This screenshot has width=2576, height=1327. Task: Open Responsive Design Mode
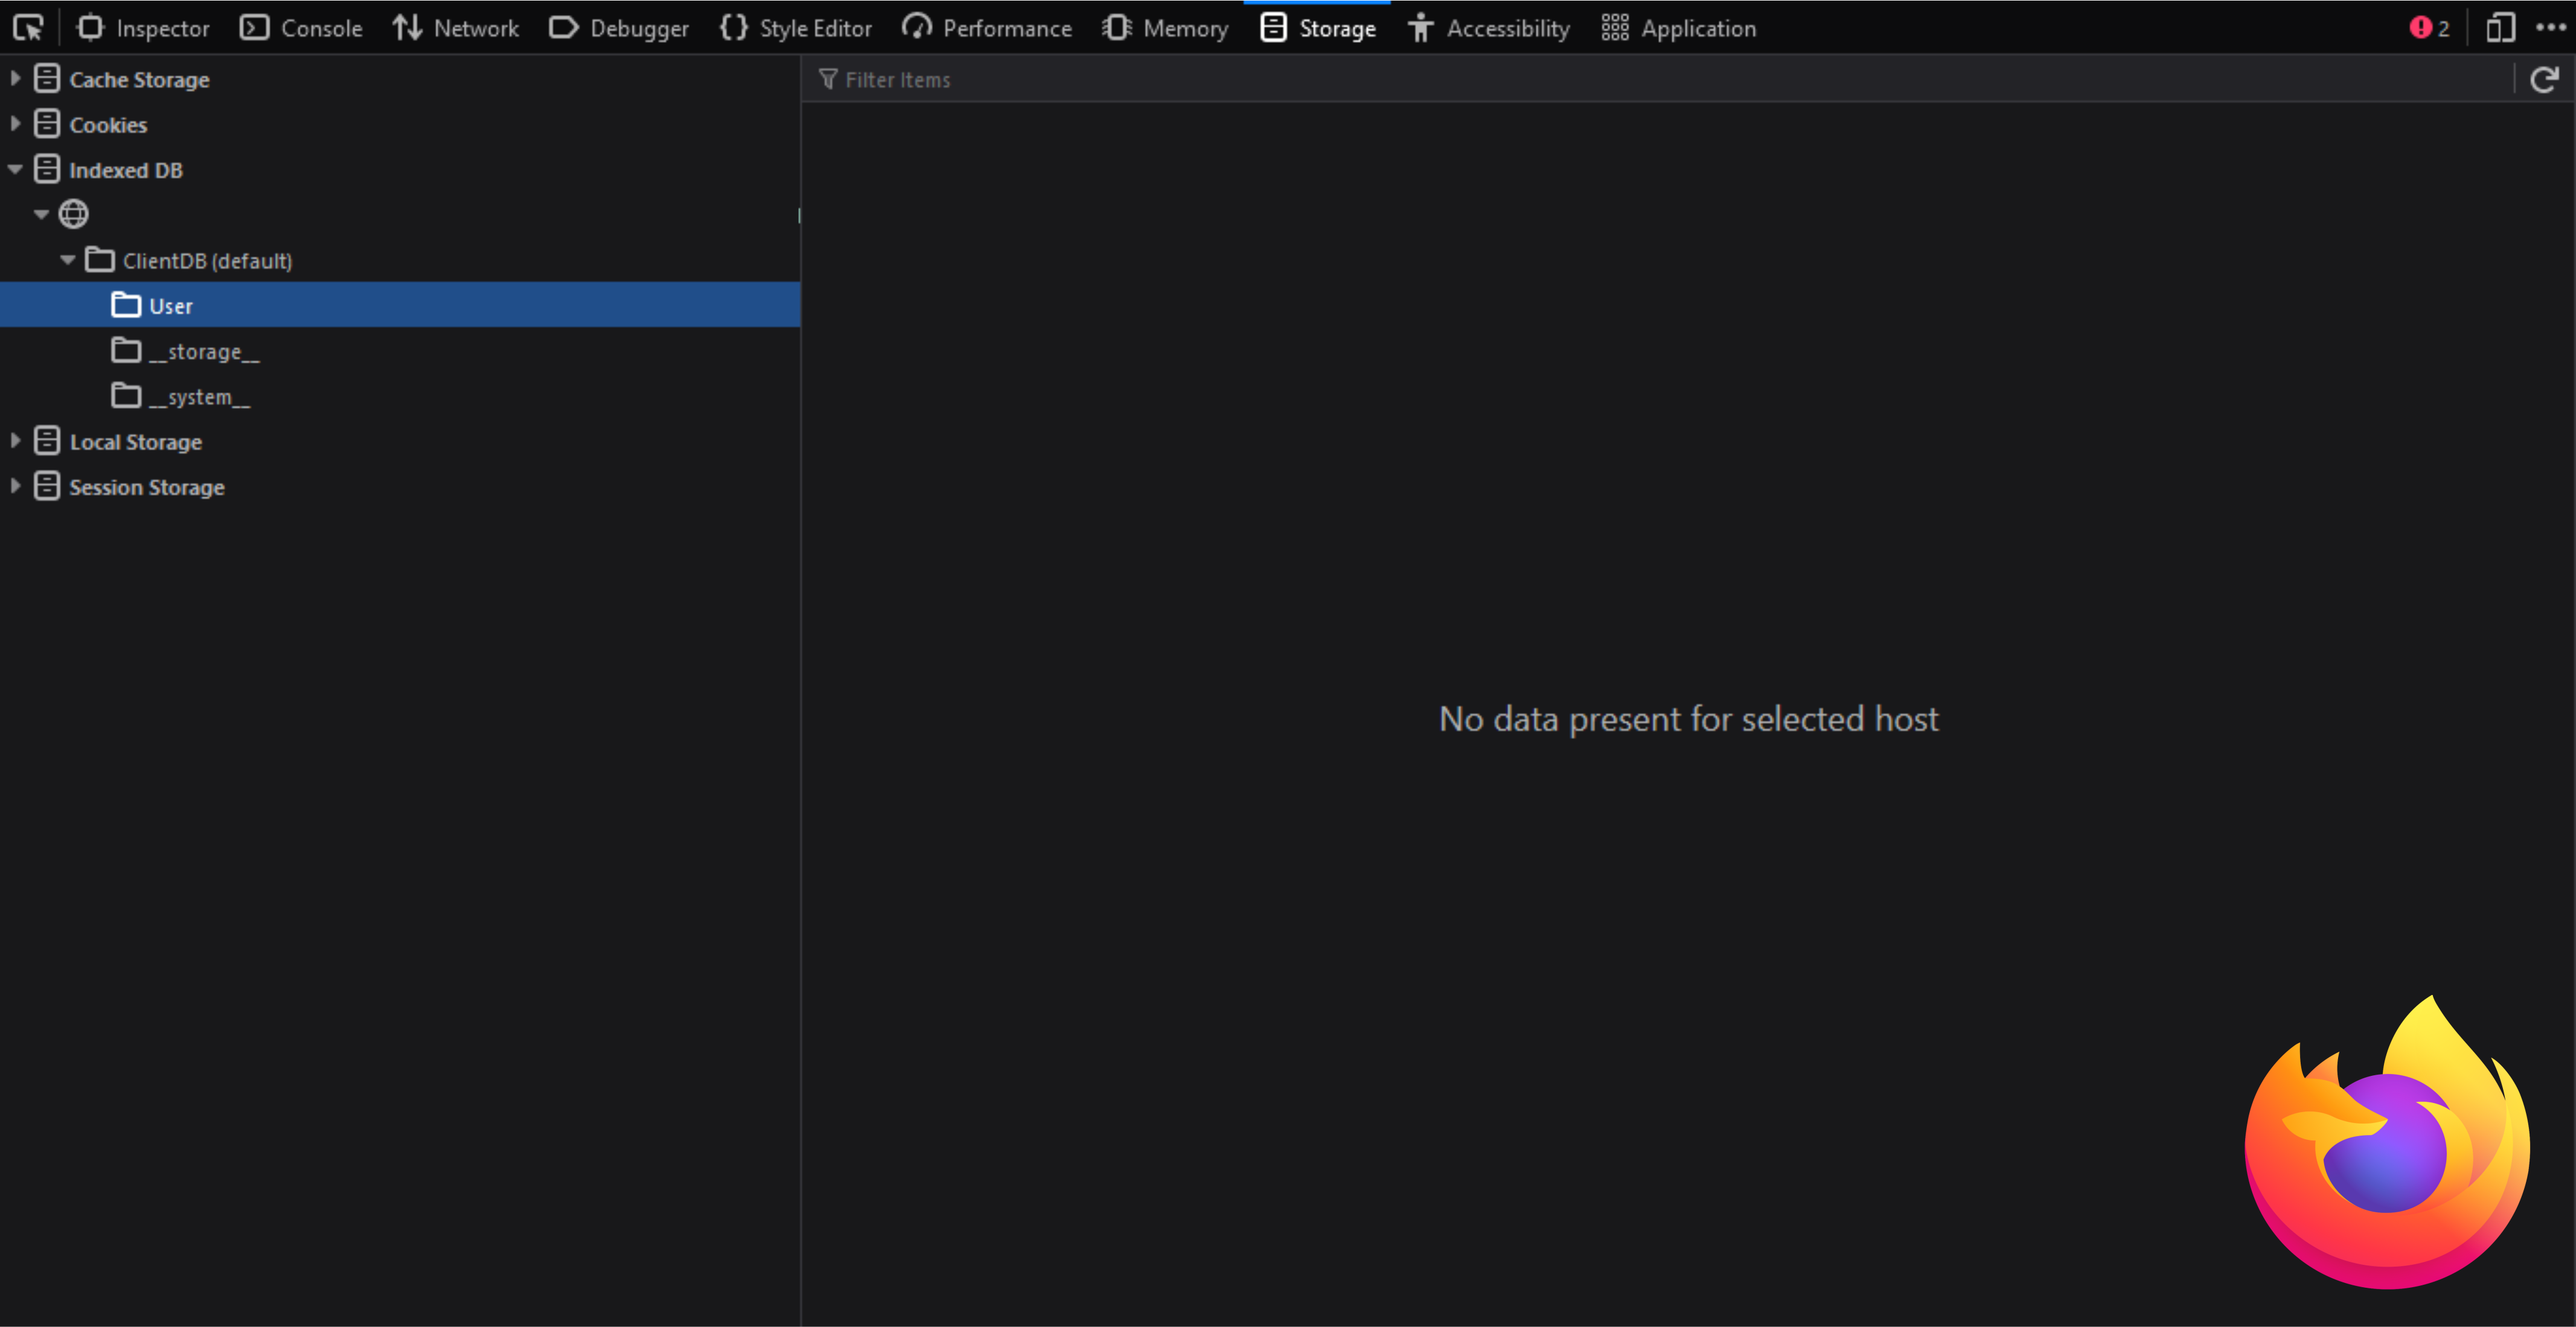coord(2500,27)
